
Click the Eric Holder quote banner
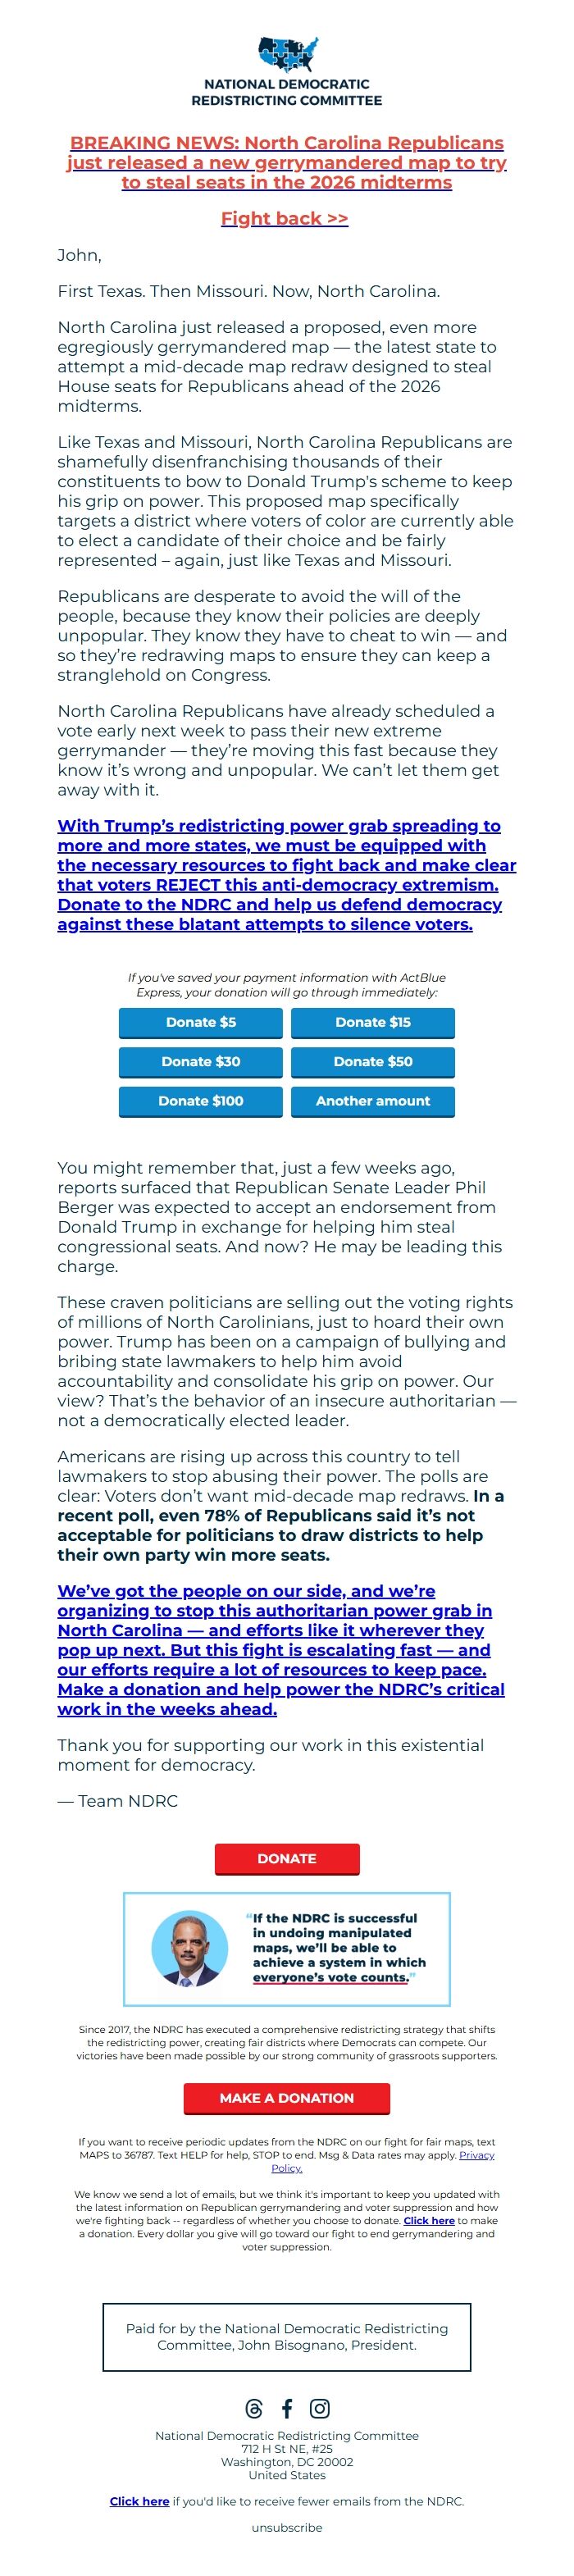coord(287,1948)
